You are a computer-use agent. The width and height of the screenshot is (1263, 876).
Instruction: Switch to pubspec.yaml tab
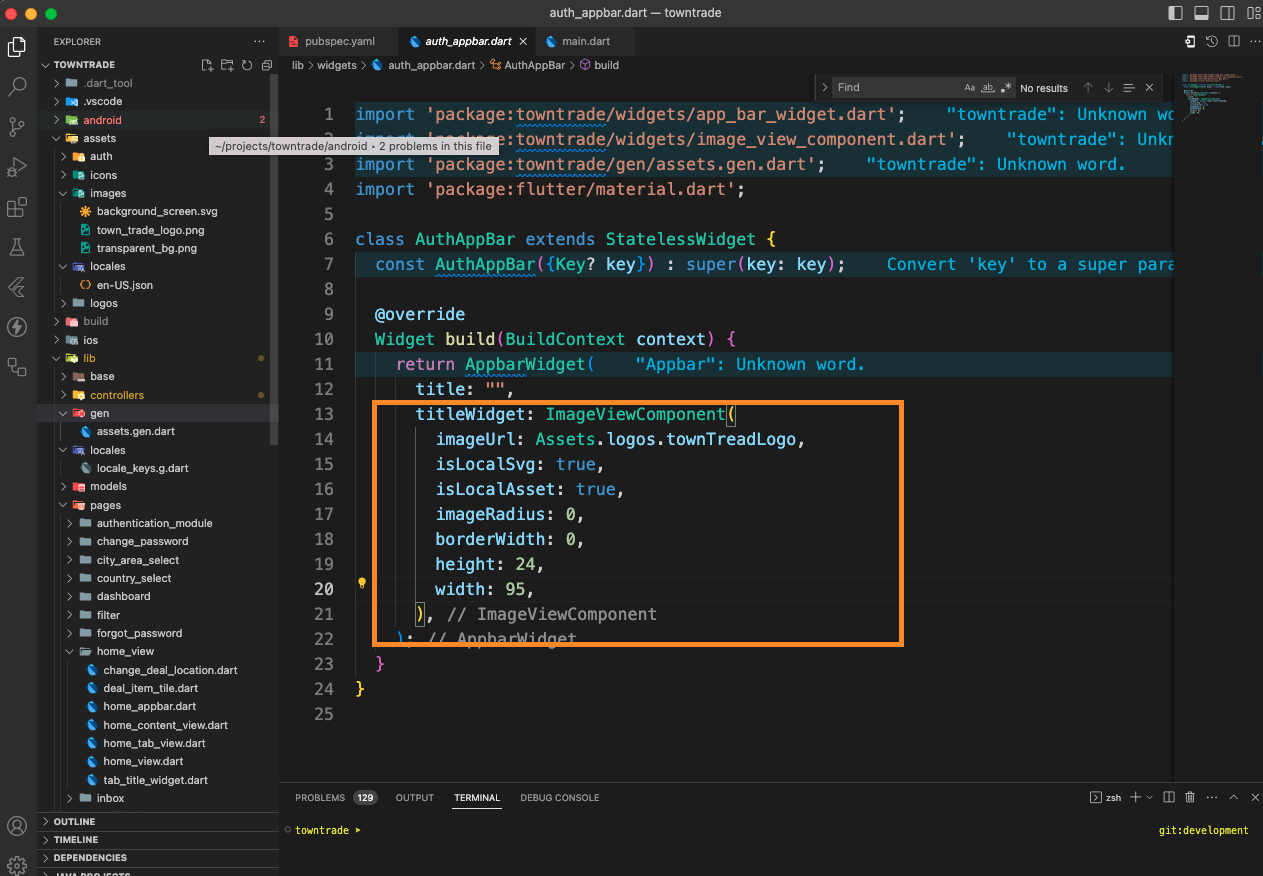[x=339, y=42]
